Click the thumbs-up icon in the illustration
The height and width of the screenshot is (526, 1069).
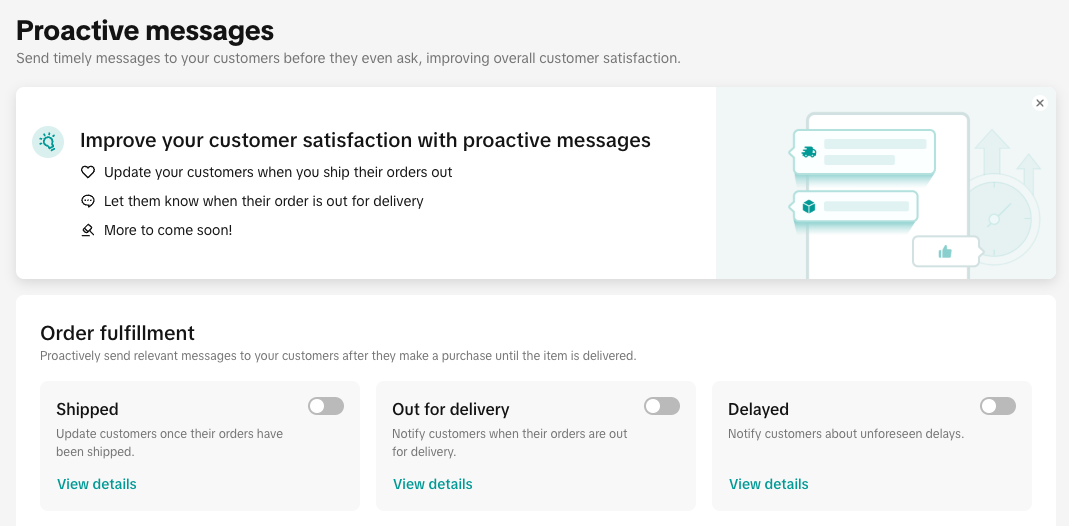point(945,252)
